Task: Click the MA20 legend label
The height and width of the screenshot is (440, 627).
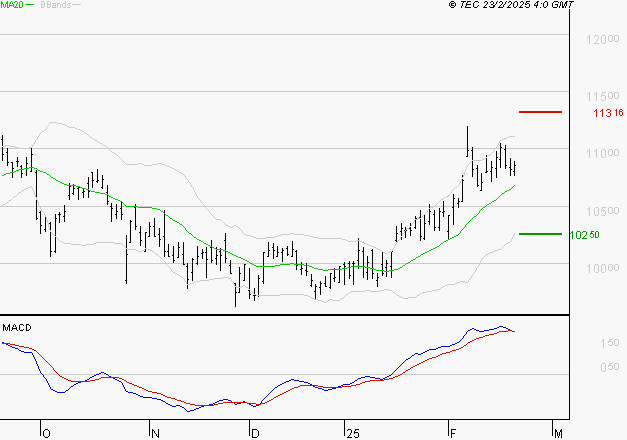Action: point(12,5)
